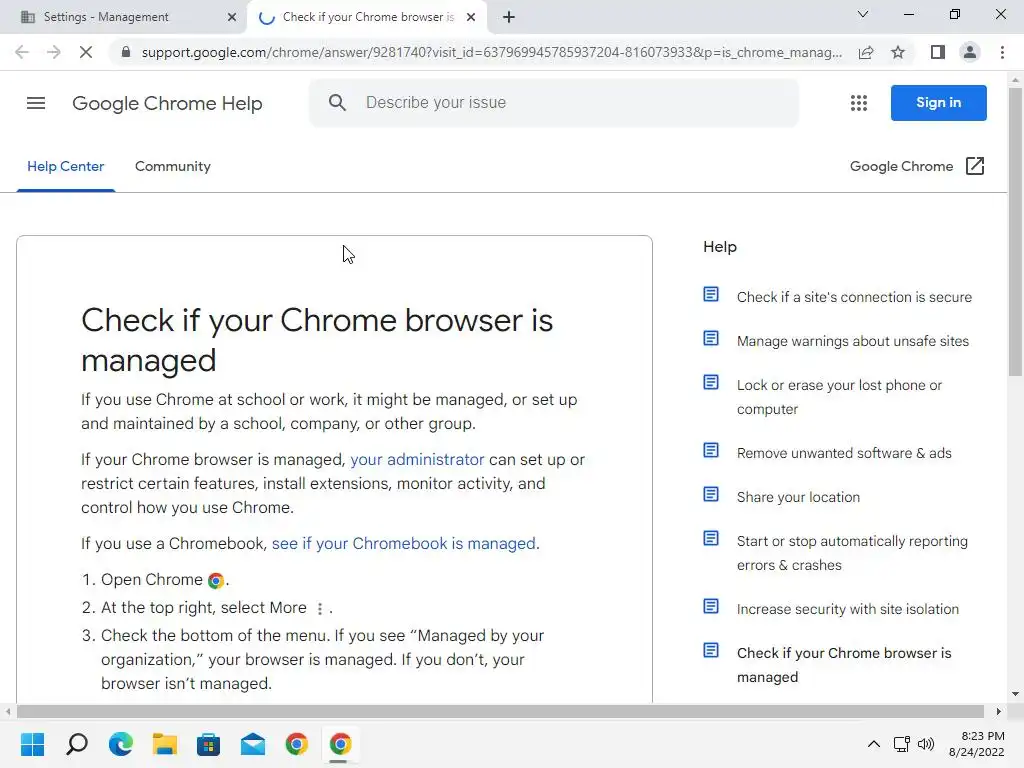Open Manage warnings about unsafe sites

point(853,341)
